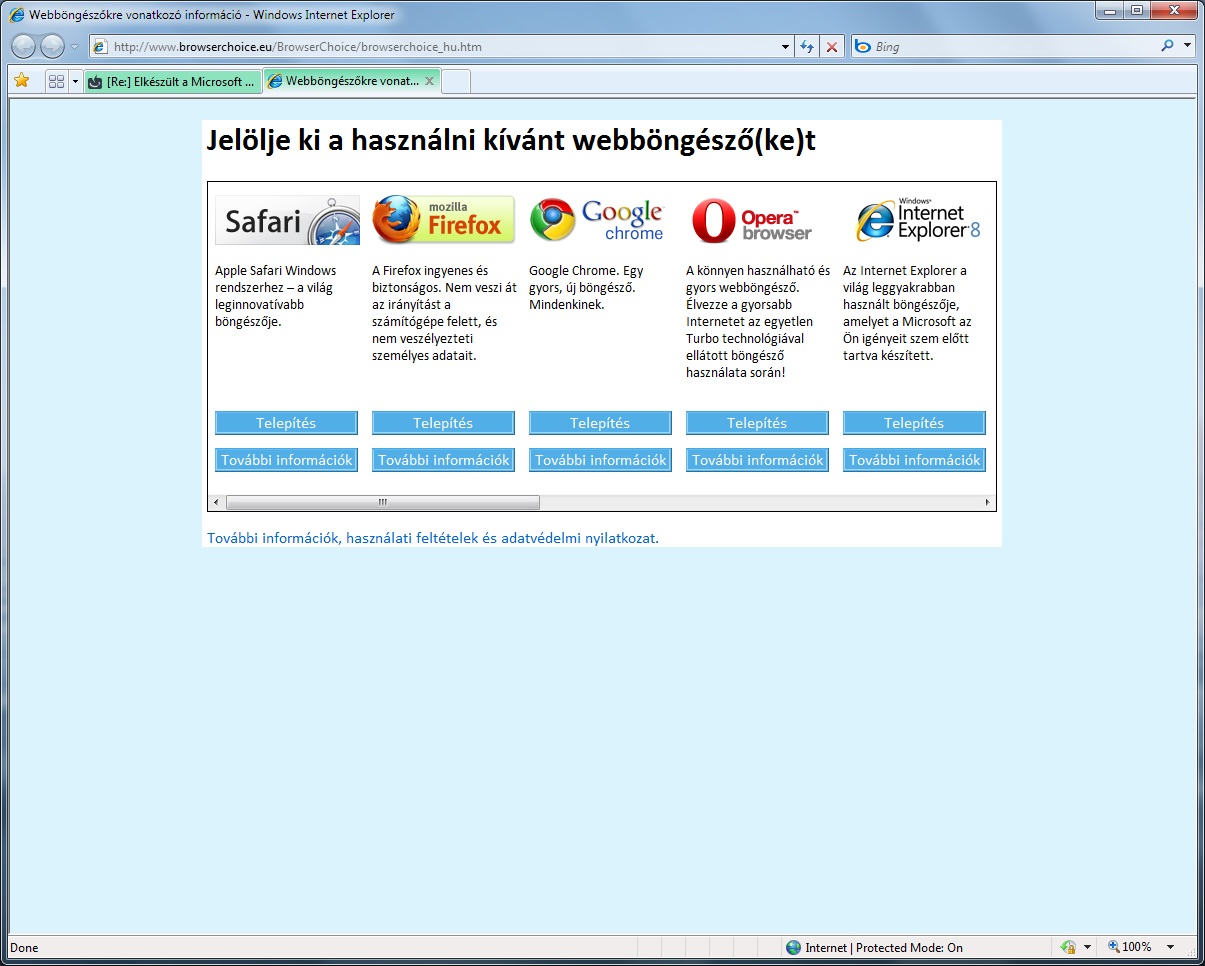The width and height of the screenshot is (1205, 966).
Task: Open the search provider dropdown arrow
Action: tap(1187, 46)
